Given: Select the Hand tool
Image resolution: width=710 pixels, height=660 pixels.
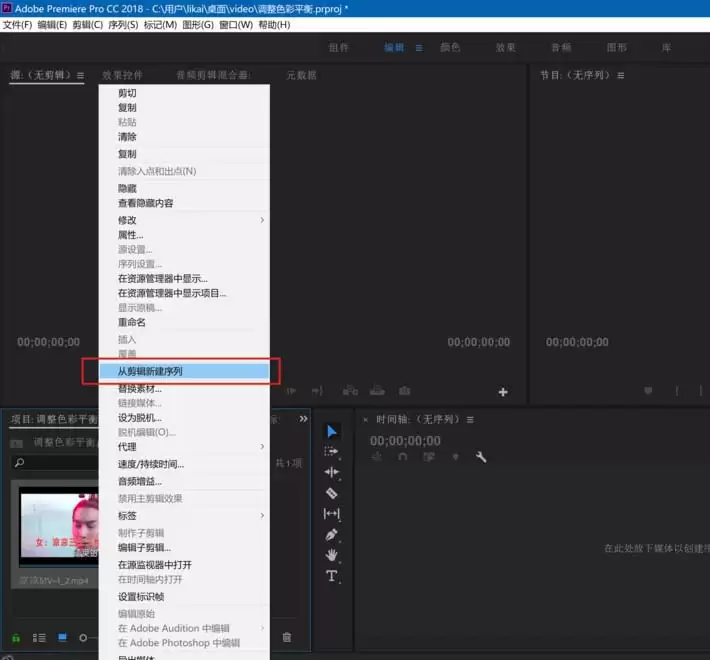Looking at the screenshot, I should point(332,555).
